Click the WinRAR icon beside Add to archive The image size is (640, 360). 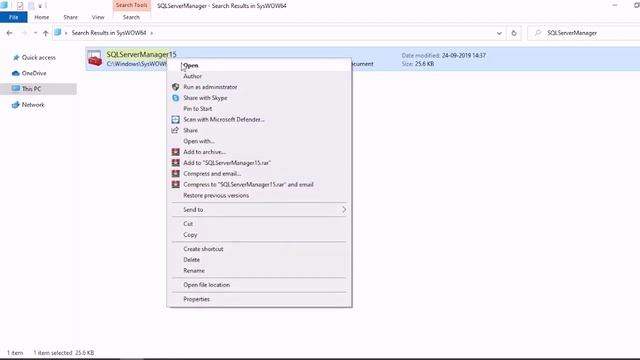coord(176,152)
